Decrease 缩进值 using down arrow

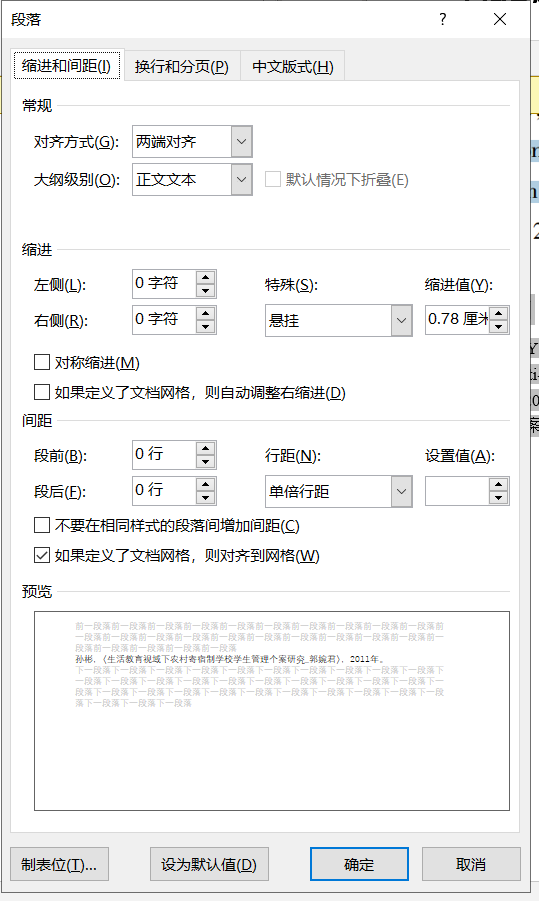(499, 327)
